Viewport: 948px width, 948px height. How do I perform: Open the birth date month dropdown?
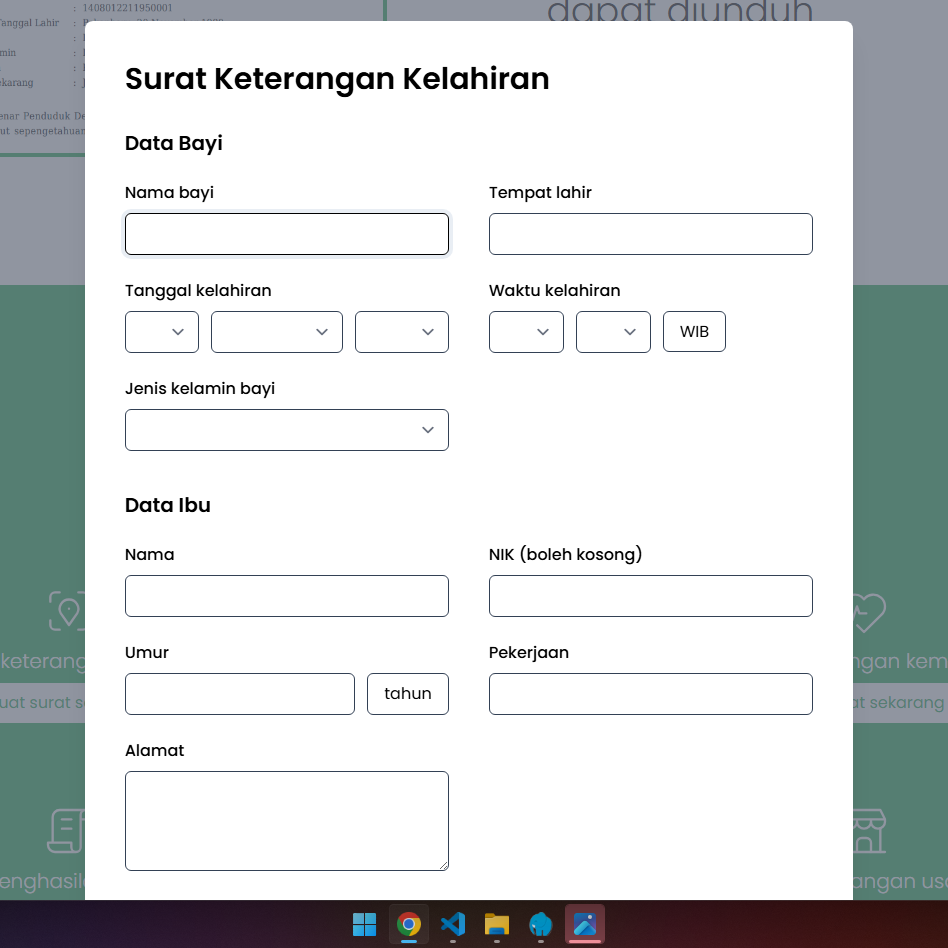(x=277, y=332)
